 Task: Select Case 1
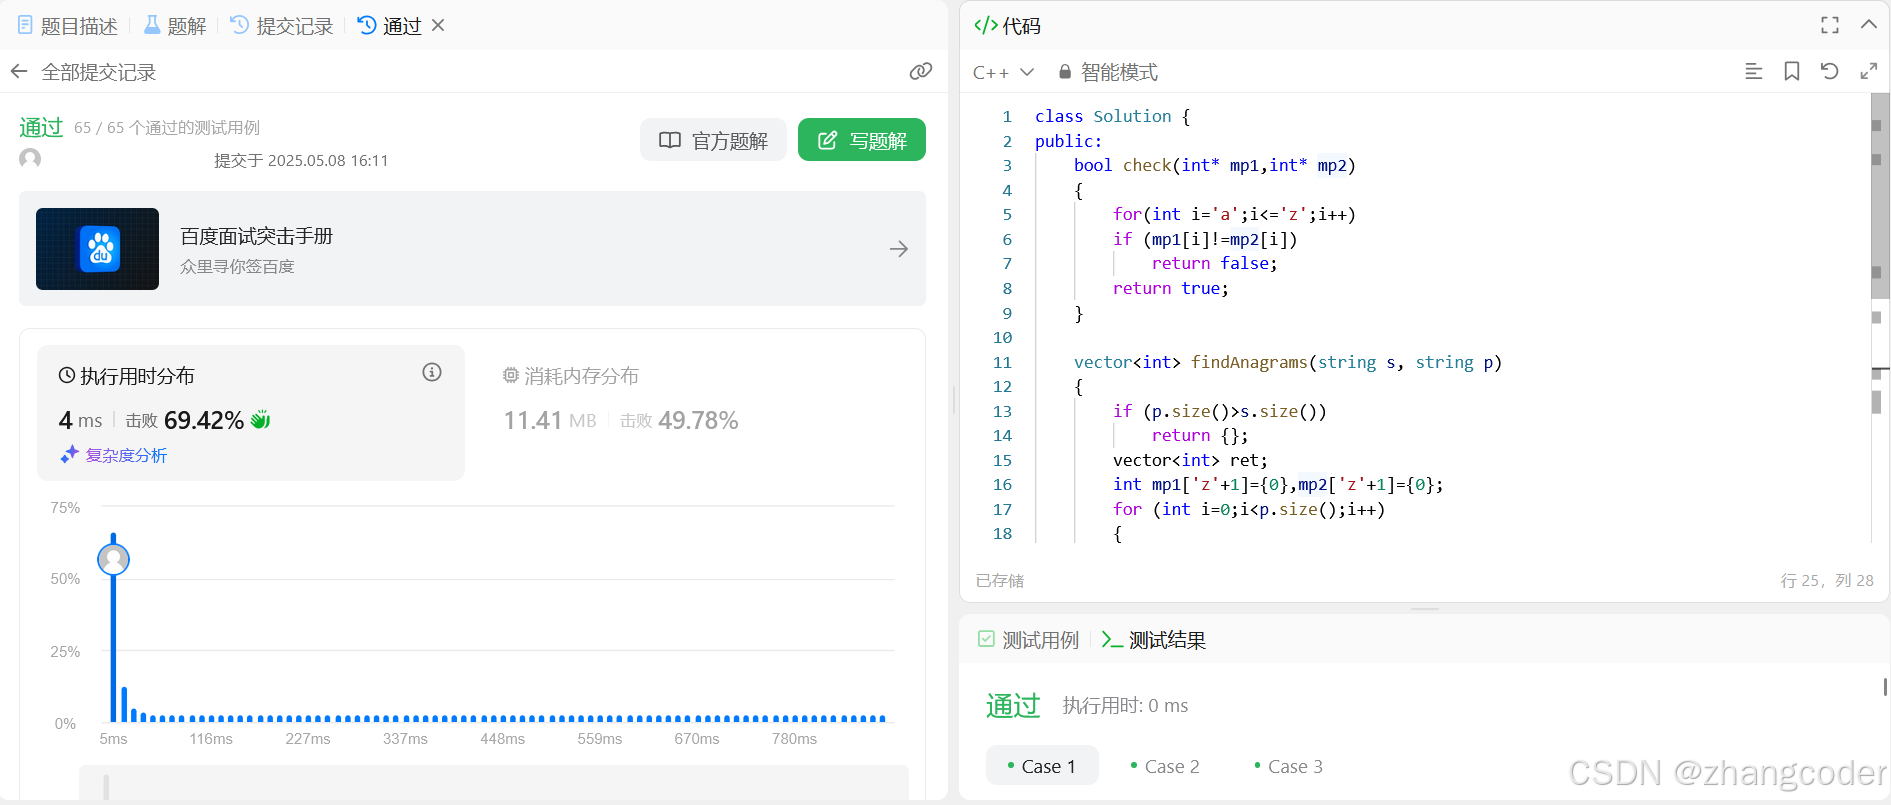coord(1042,766)
